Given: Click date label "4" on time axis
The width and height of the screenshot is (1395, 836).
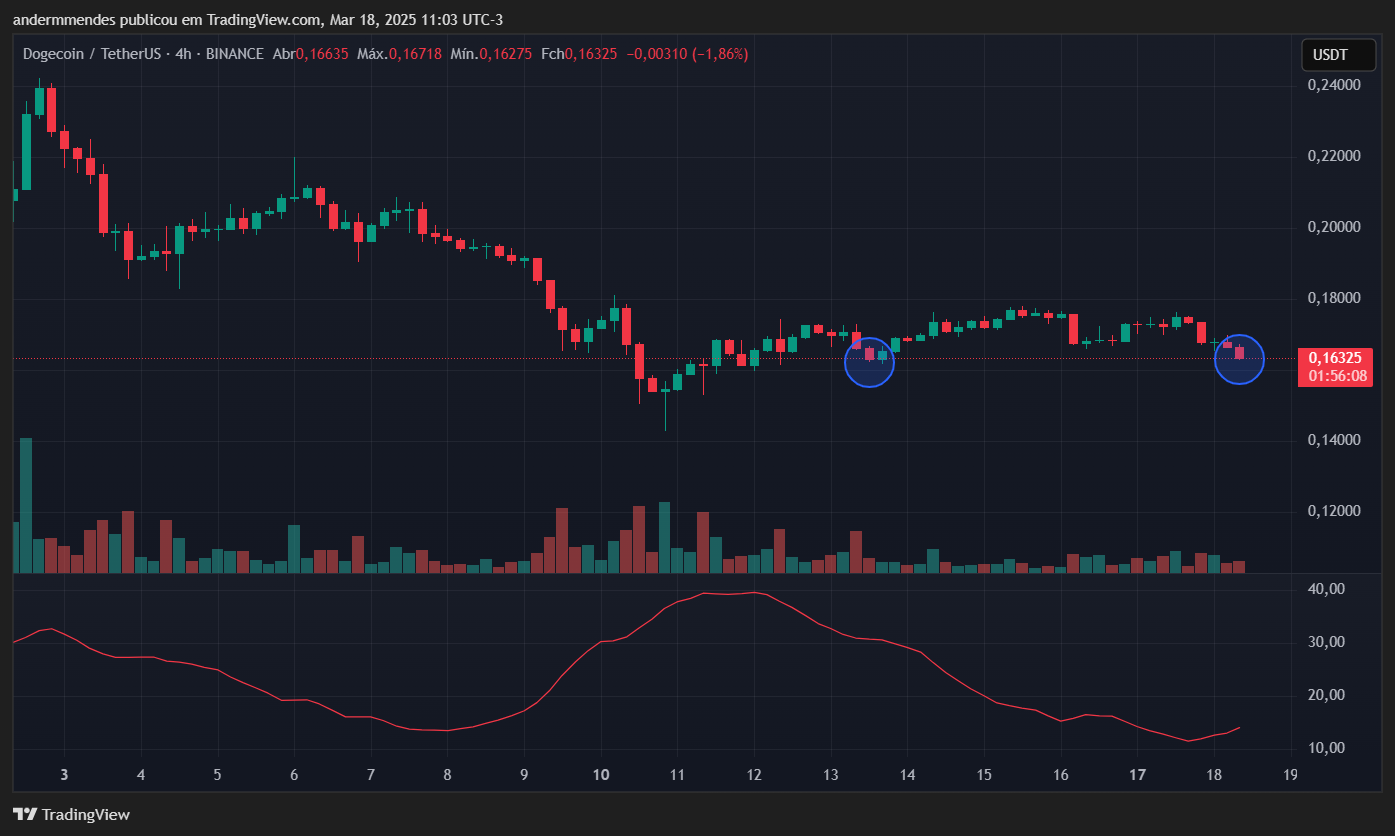Looking at the screenshot, I should 141,775.
